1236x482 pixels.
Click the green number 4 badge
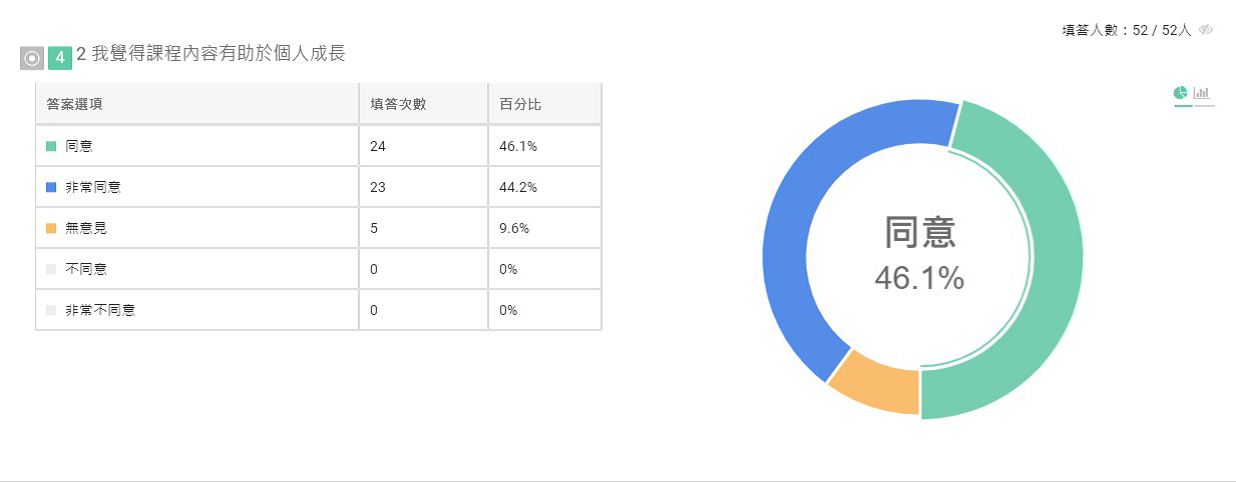60,58
